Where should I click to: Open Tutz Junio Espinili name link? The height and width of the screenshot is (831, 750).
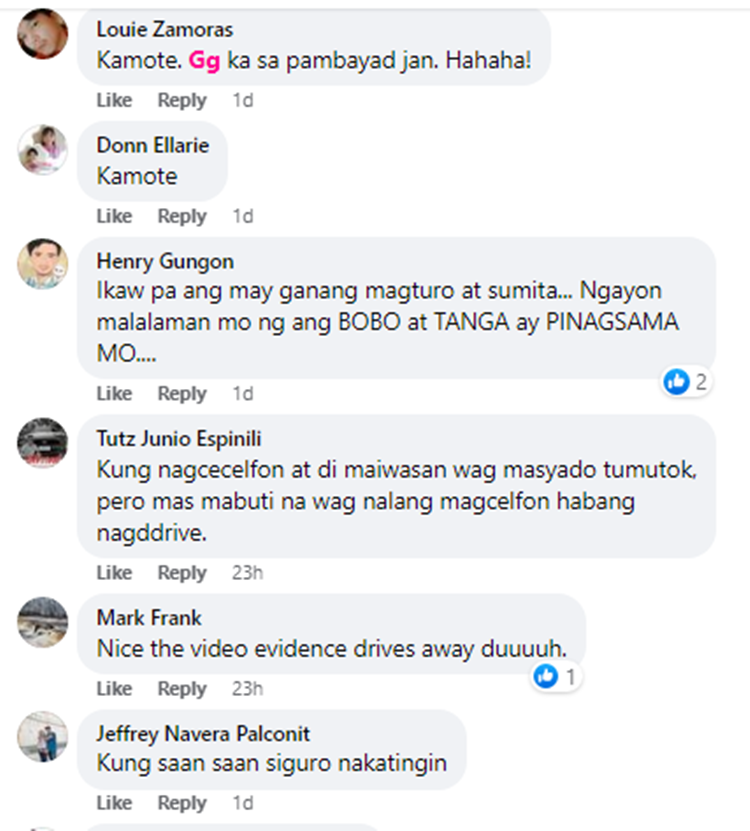click(x=179, y=439)
